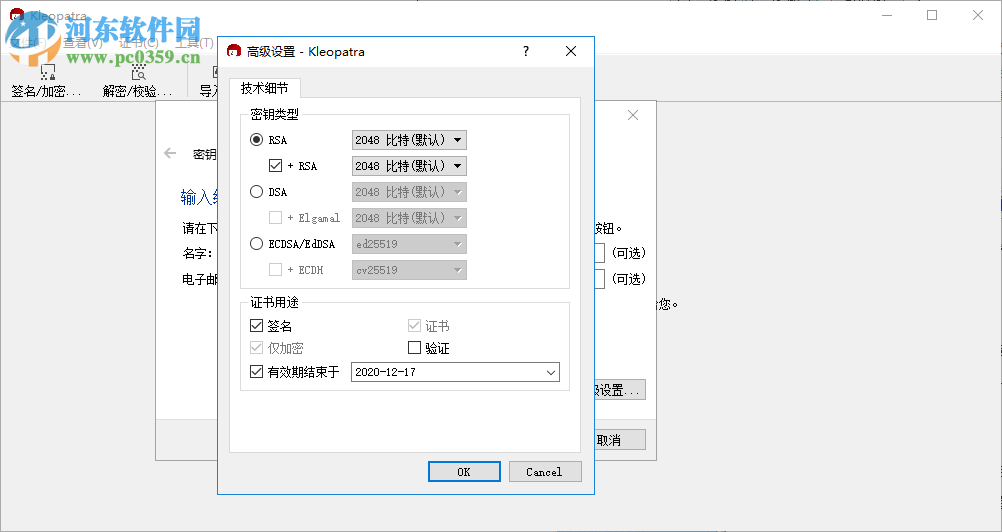
Task: Uncheck the + RSA subkey checkbox
Action: coord(275,165)
